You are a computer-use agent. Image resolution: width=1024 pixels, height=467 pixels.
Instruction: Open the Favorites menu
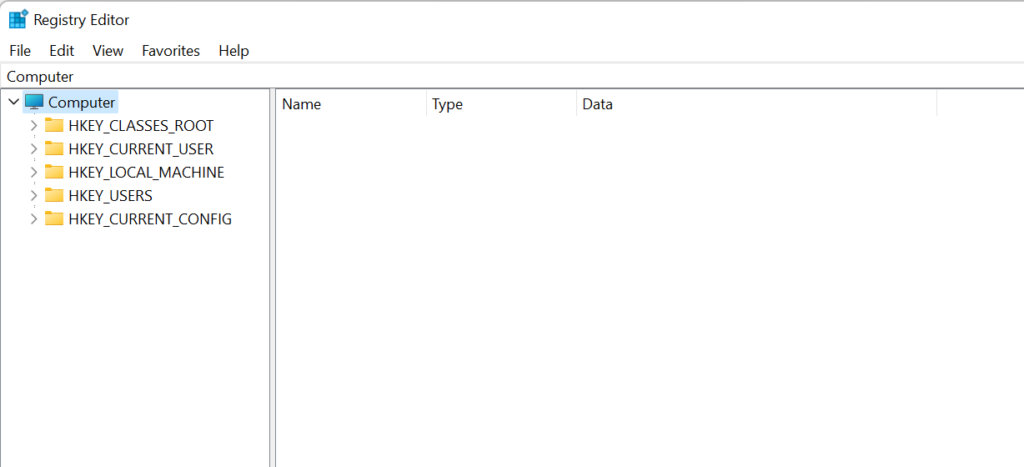click(x=171, y=50)
